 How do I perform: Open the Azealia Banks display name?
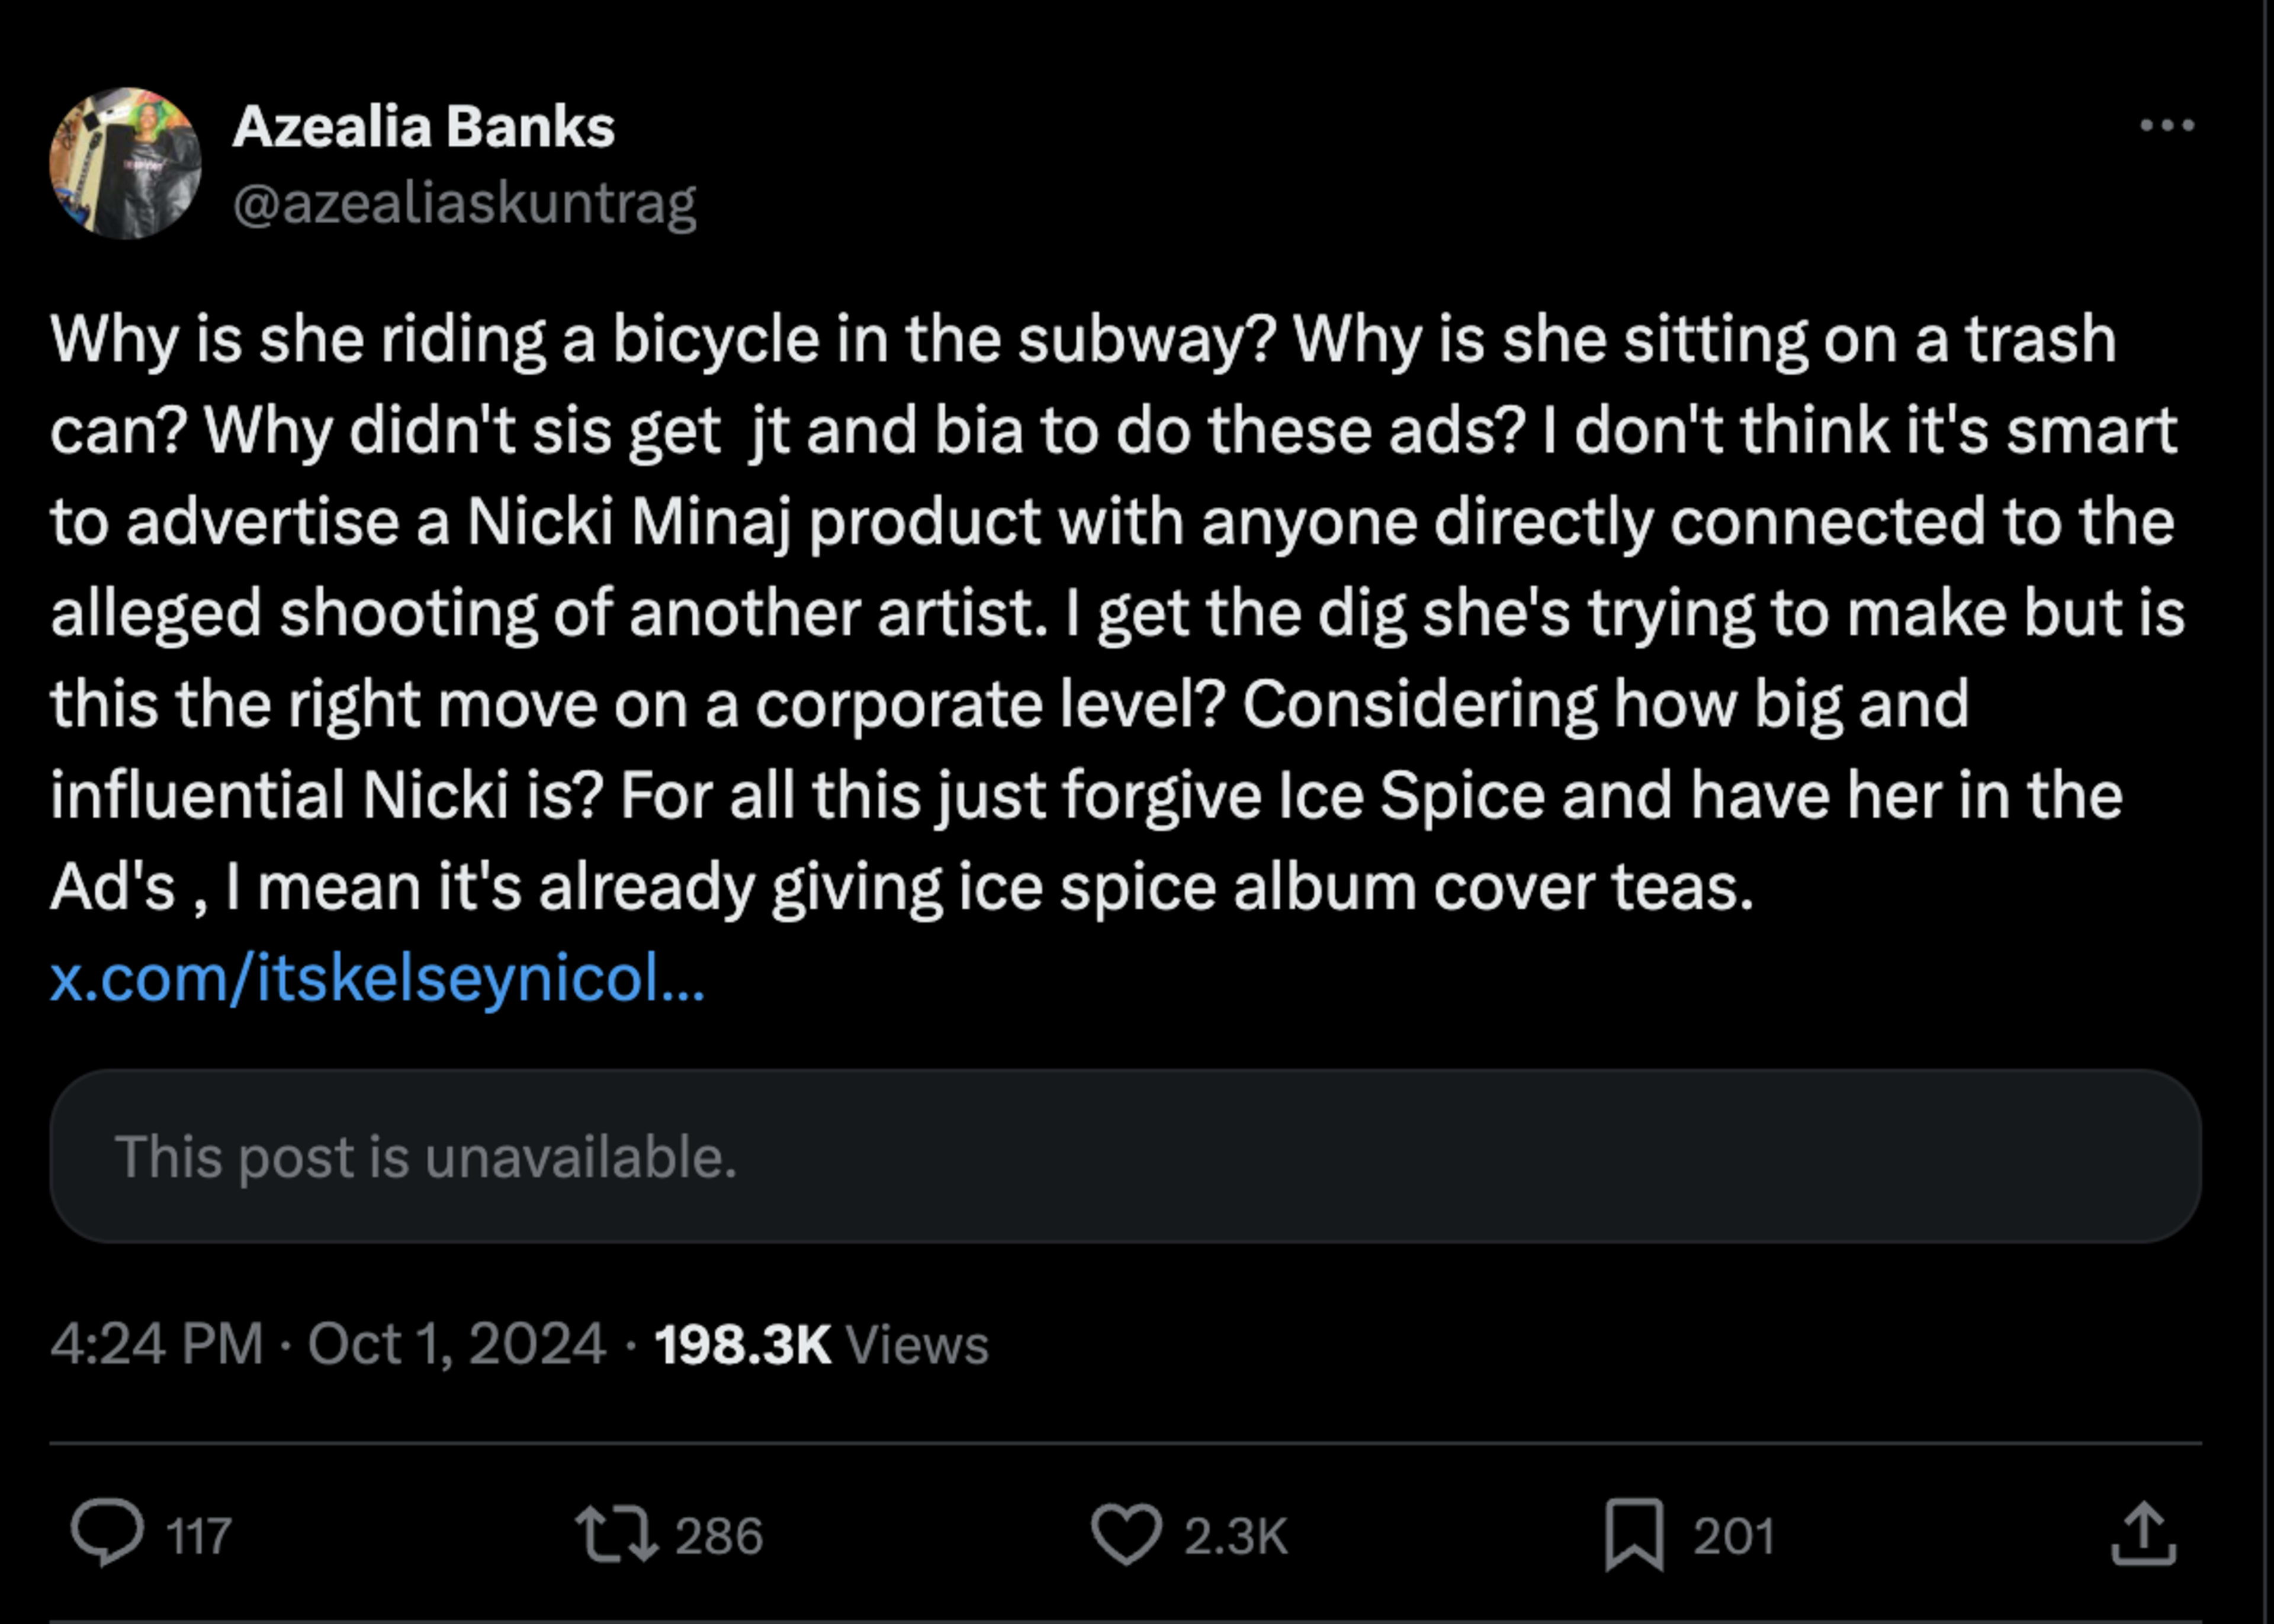point(423,127)
